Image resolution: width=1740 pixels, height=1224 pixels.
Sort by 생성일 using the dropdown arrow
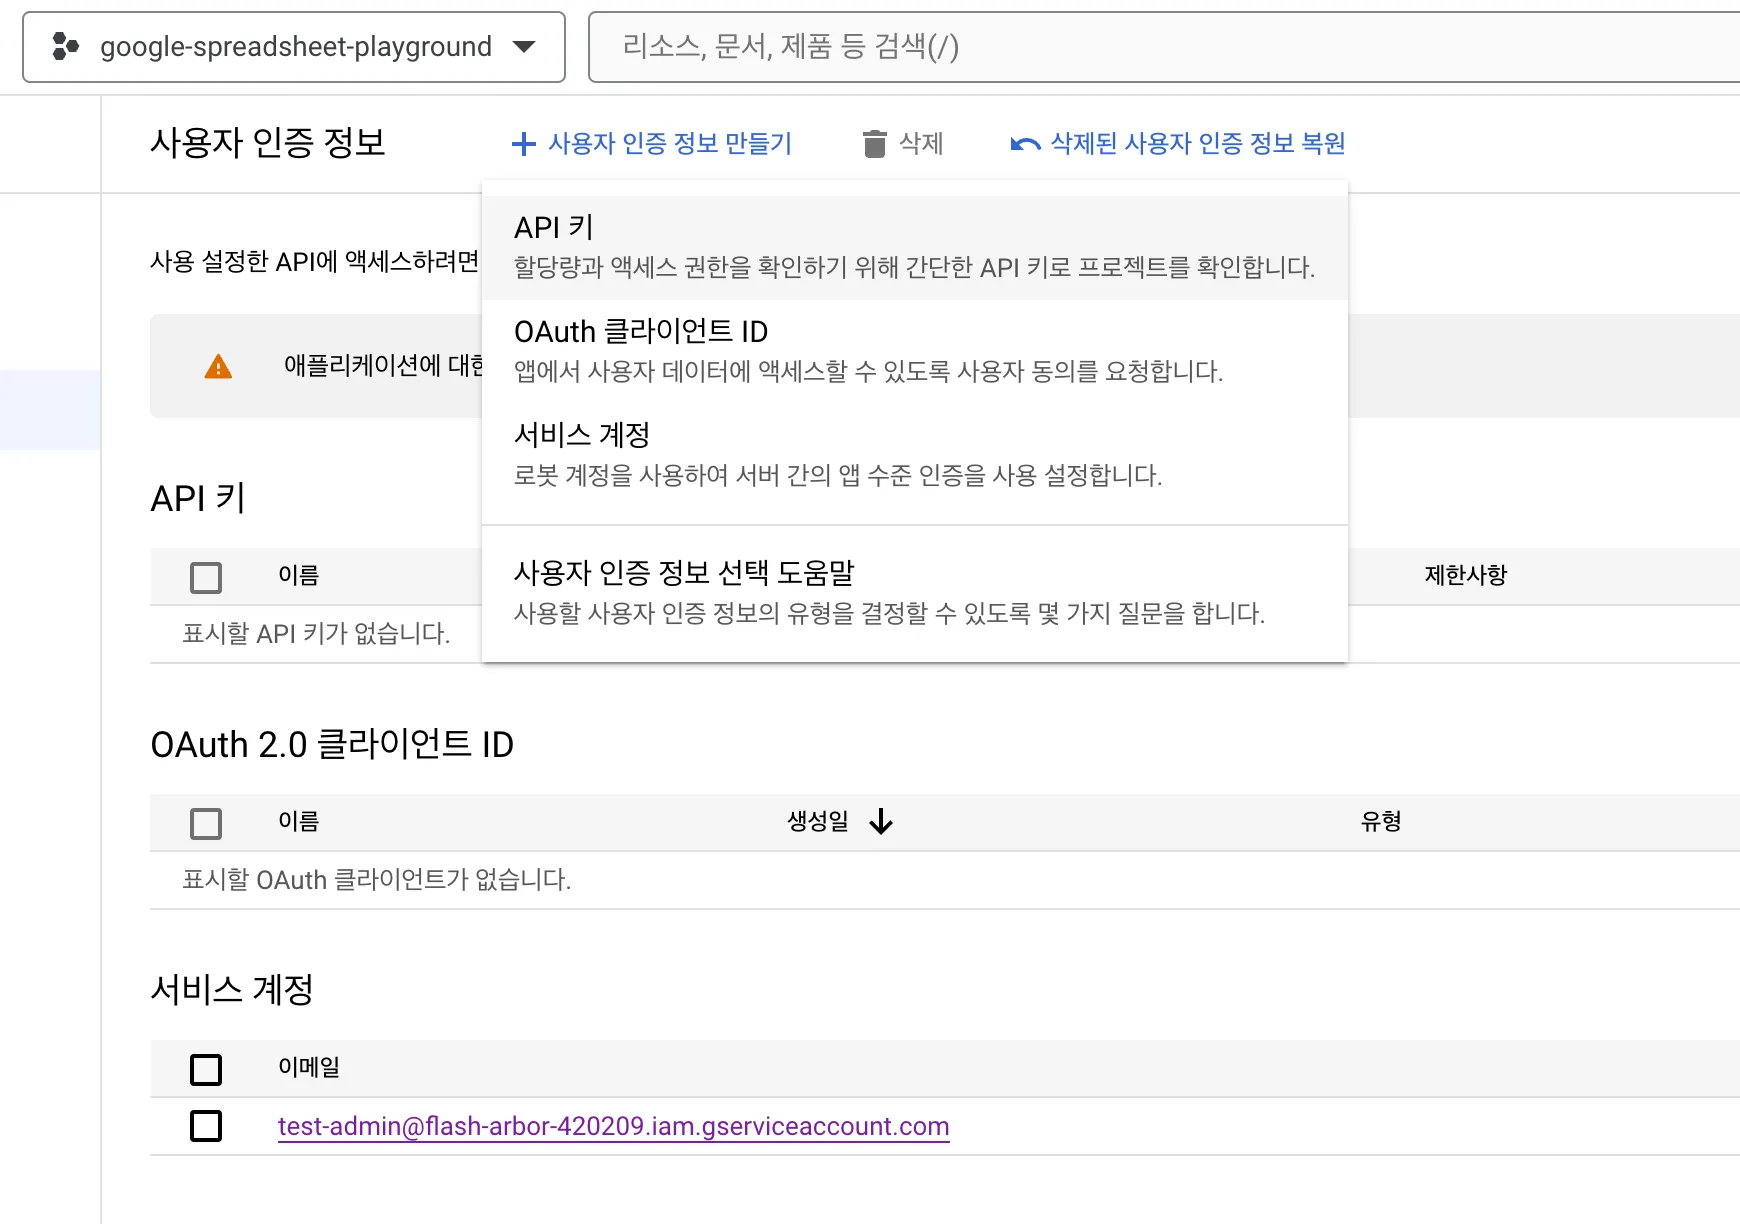881,821
